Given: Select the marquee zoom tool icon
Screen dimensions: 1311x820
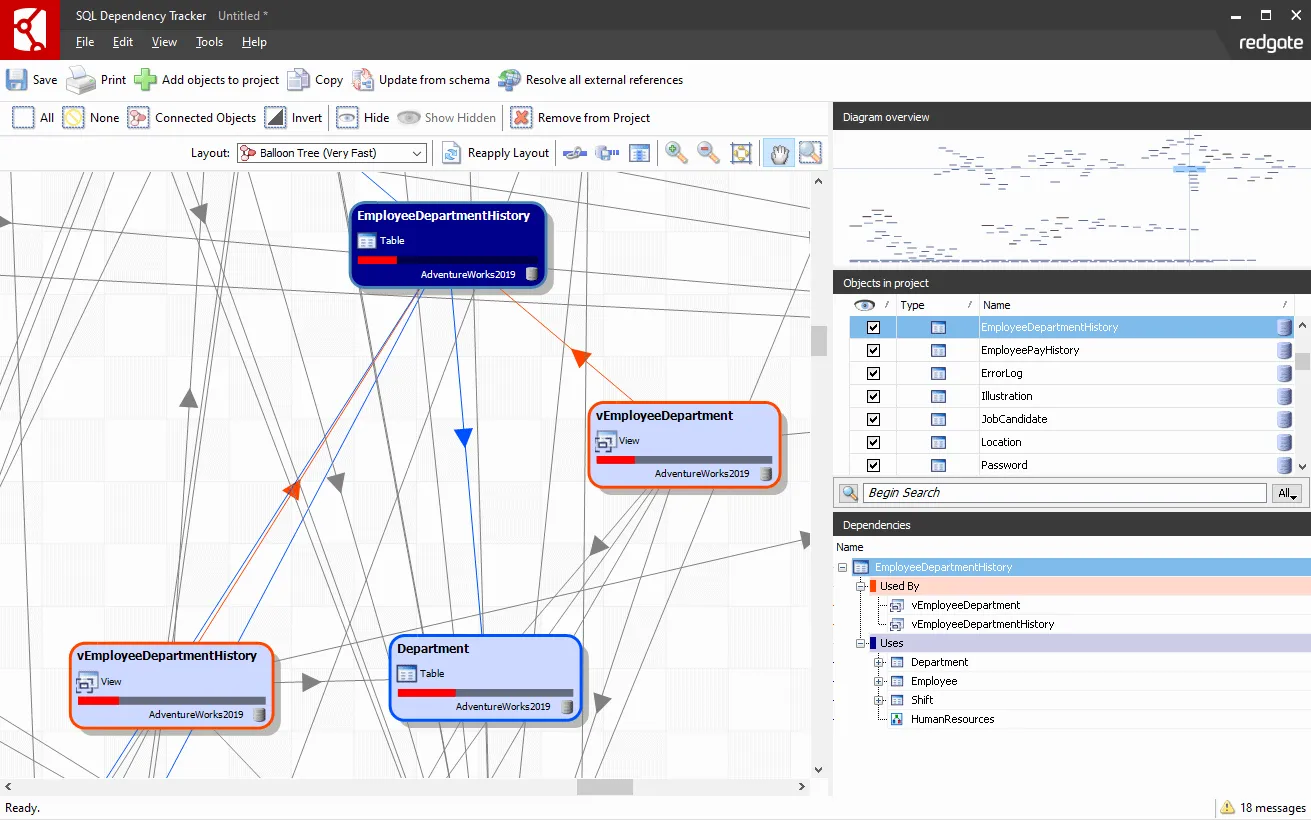Looking at the screenshot, I should point(808,152).
